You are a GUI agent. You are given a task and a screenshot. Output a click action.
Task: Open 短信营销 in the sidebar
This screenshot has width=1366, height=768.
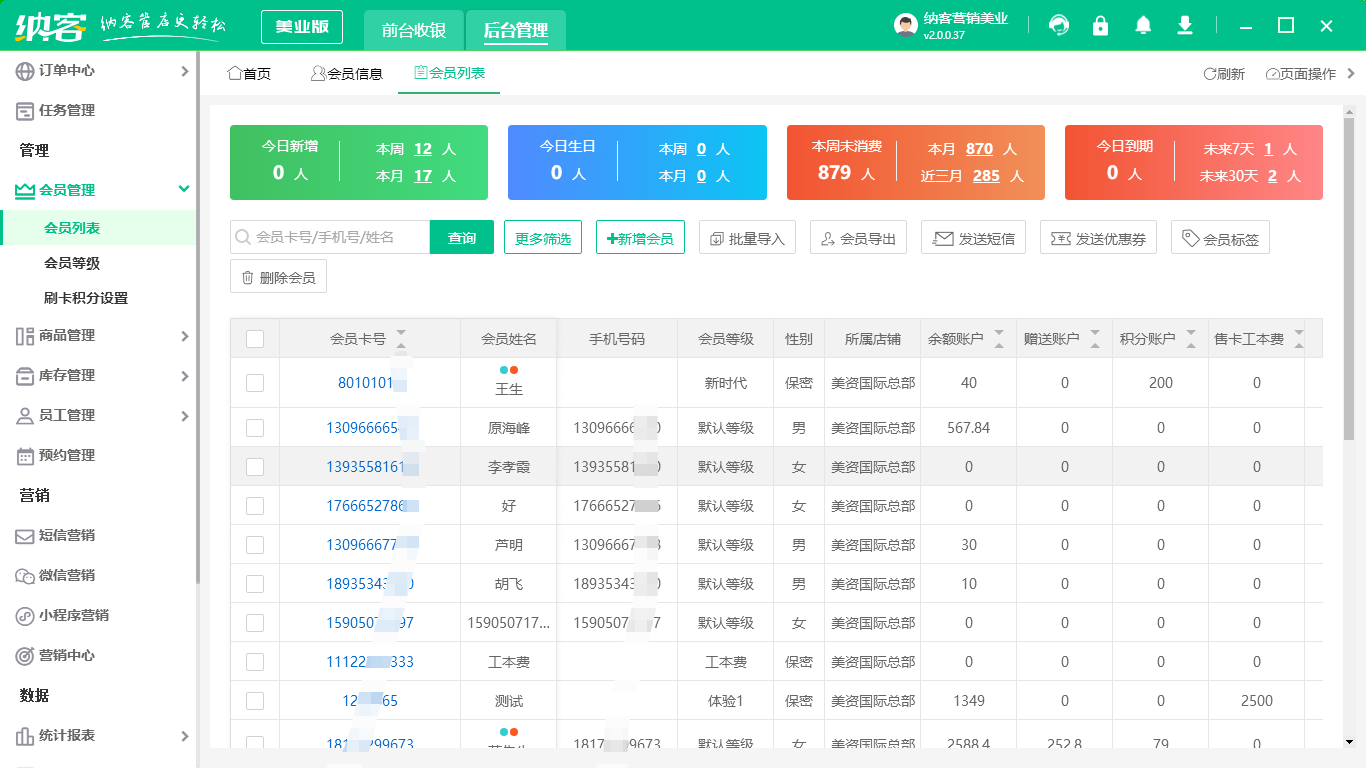(67, 535)
